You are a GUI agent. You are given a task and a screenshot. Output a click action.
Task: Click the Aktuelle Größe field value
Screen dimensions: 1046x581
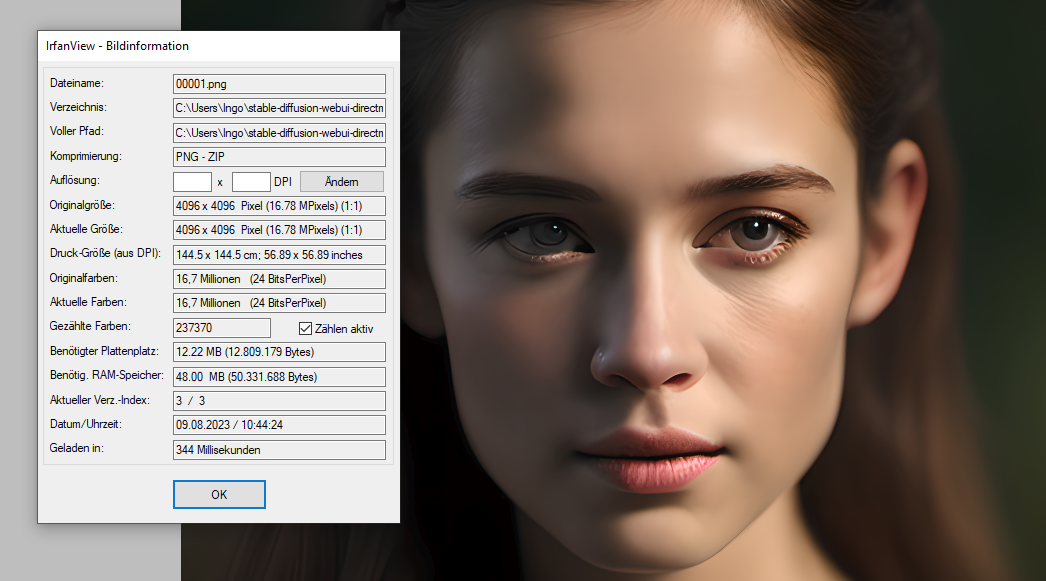pyautogui.click(x=279, y=230)
